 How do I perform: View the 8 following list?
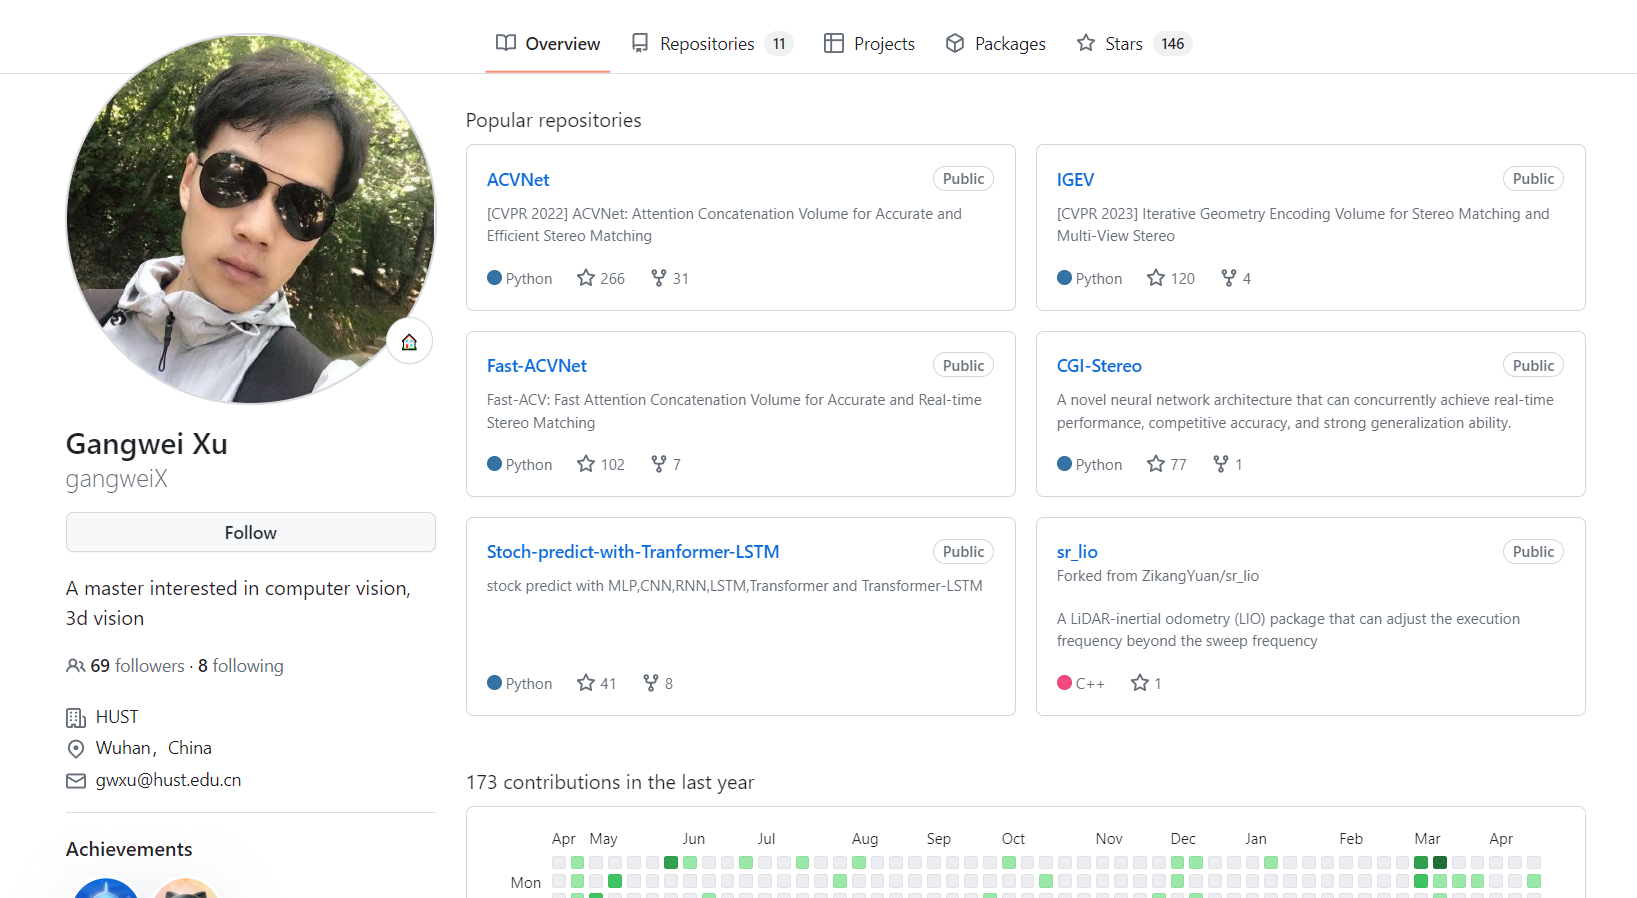(241, 666)
